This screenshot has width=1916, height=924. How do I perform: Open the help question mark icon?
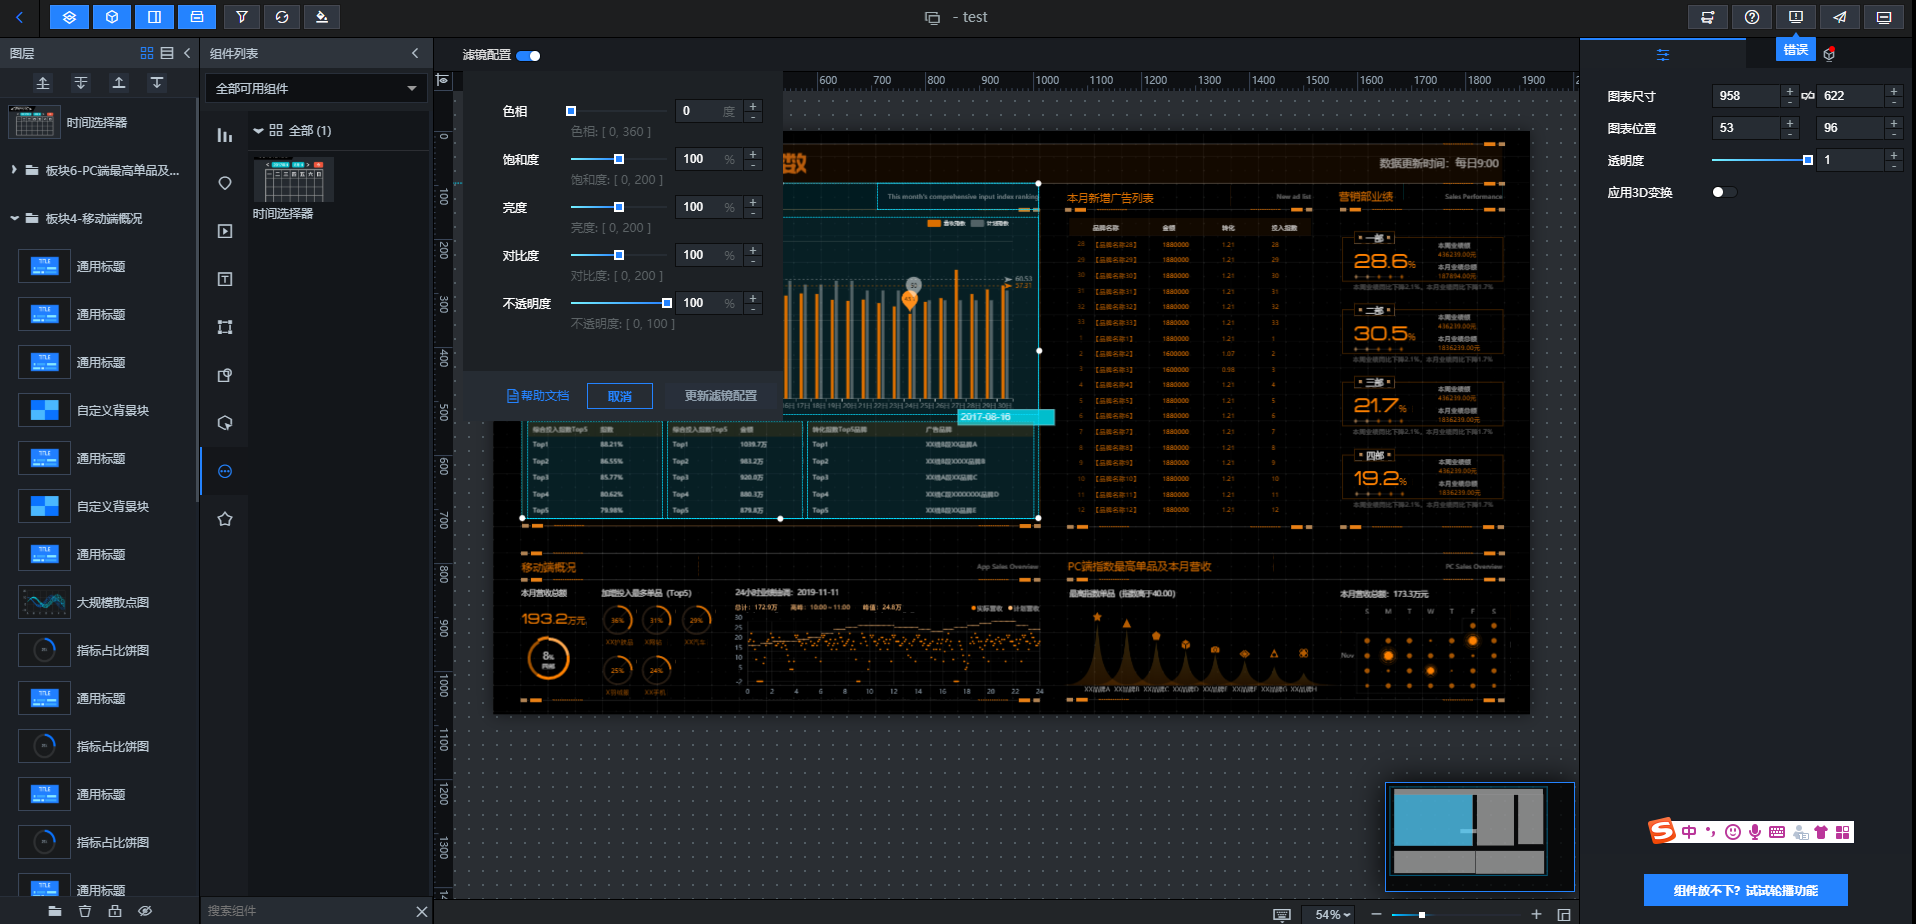1751,17
